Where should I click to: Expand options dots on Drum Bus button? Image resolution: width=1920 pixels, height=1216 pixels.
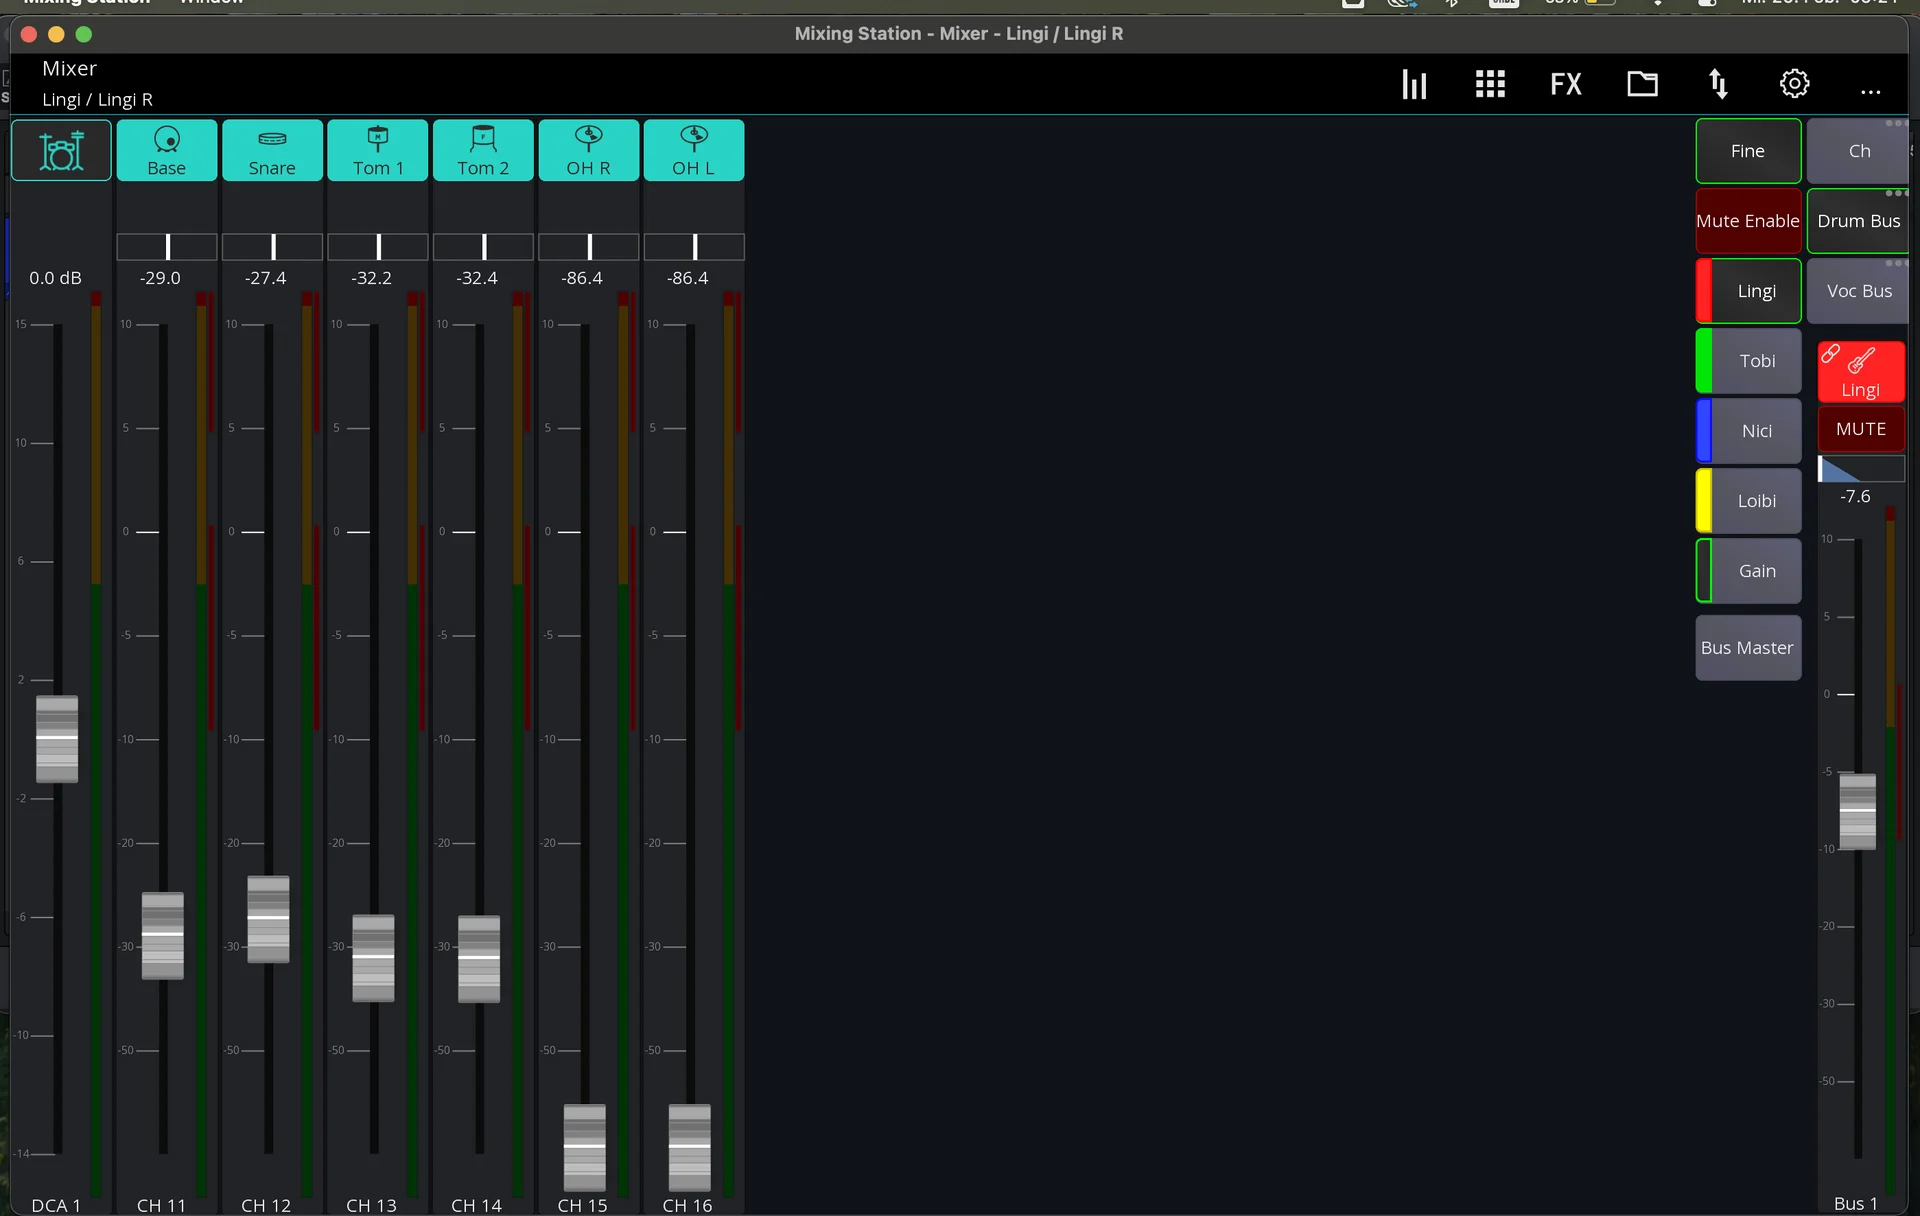pos(1894,194)
